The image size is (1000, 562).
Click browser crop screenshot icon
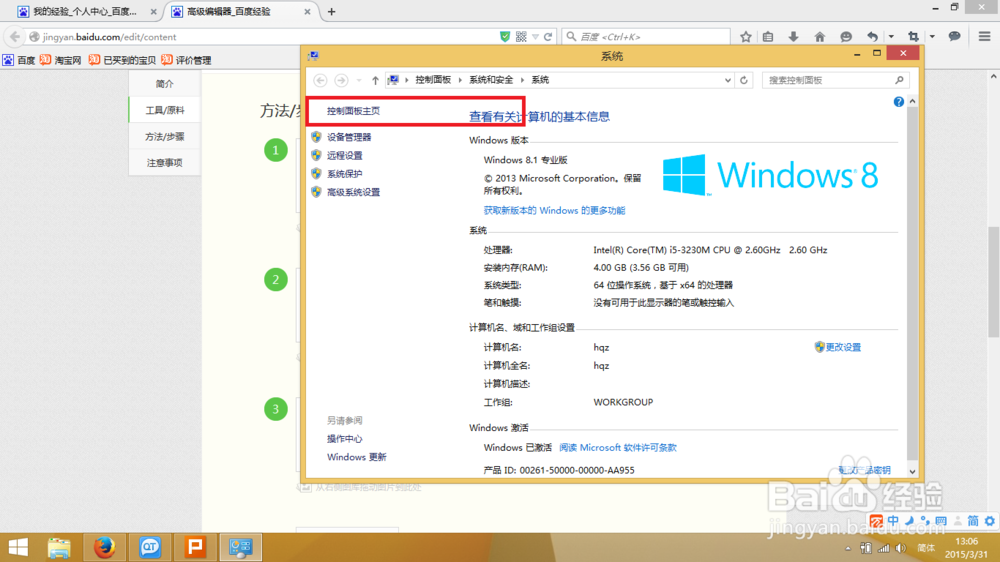point(913,37)
